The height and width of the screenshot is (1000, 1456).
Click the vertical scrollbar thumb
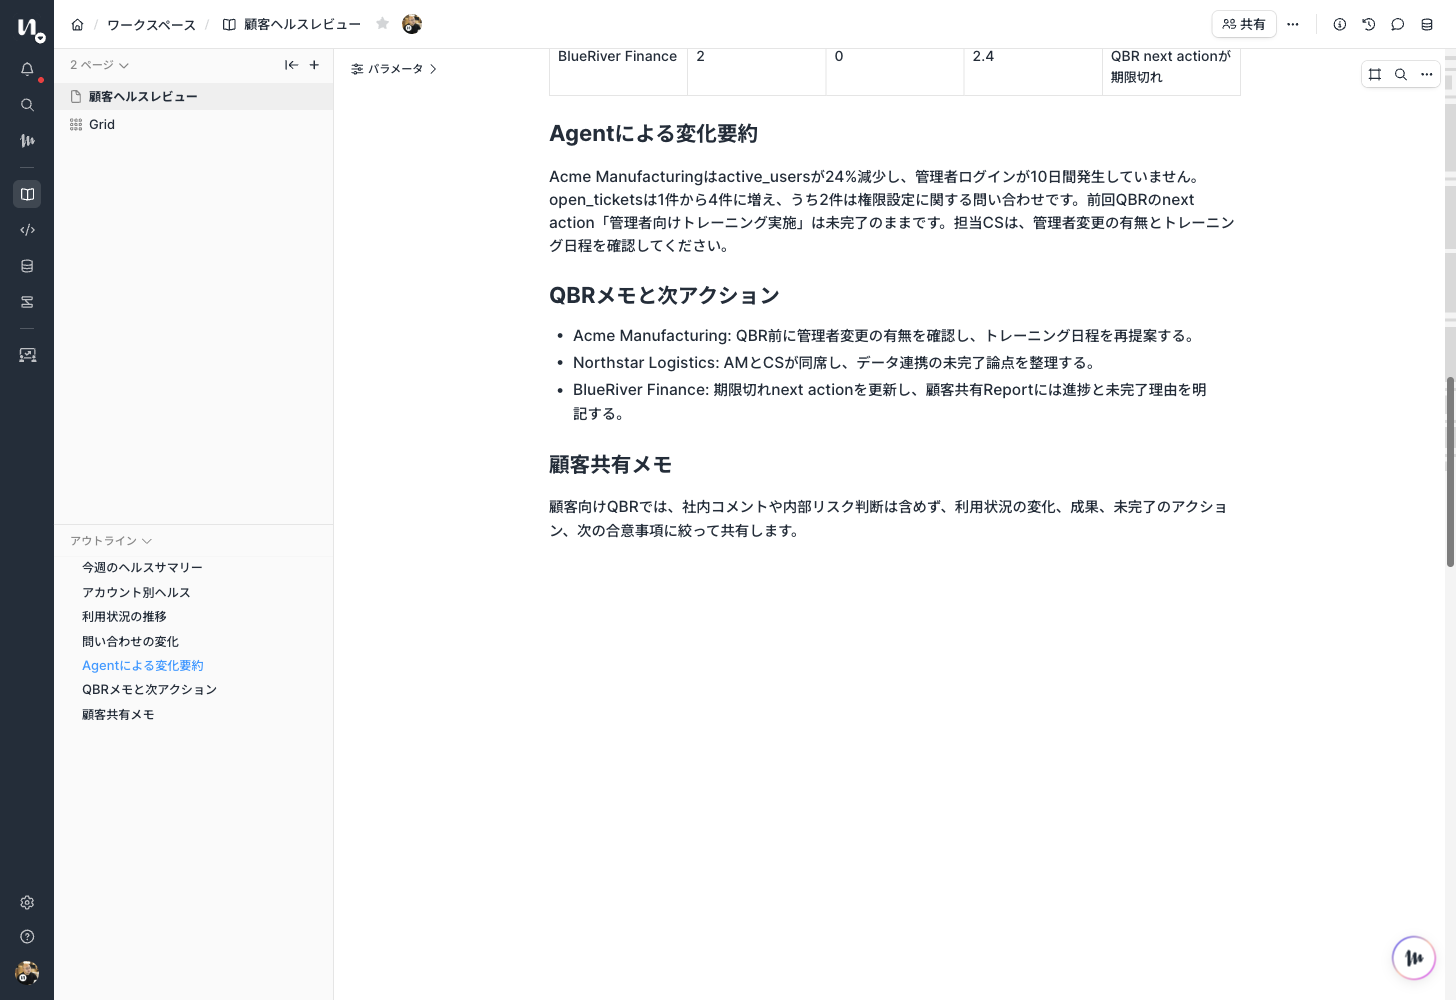click(x=1450, y=472)
